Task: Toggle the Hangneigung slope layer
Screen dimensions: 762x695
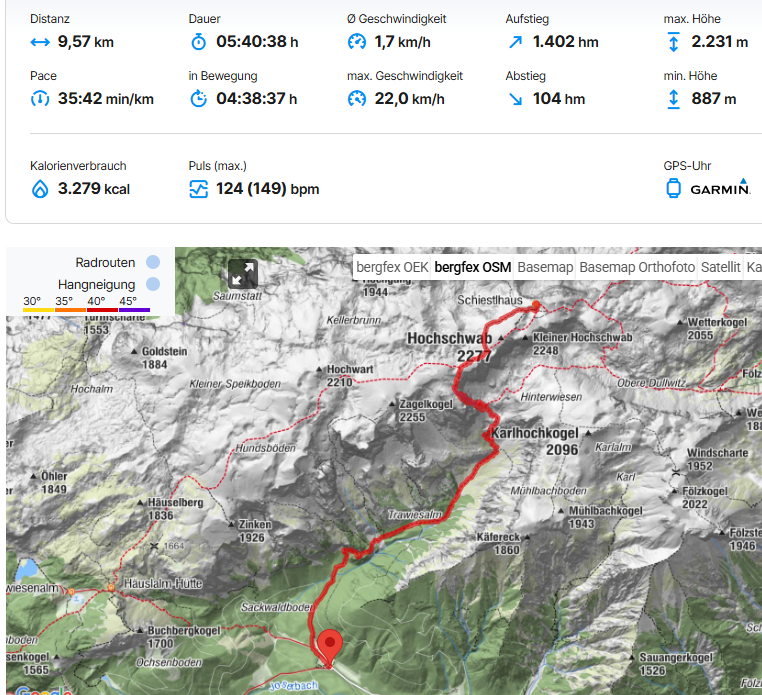Action: click(x=153, y=284)
